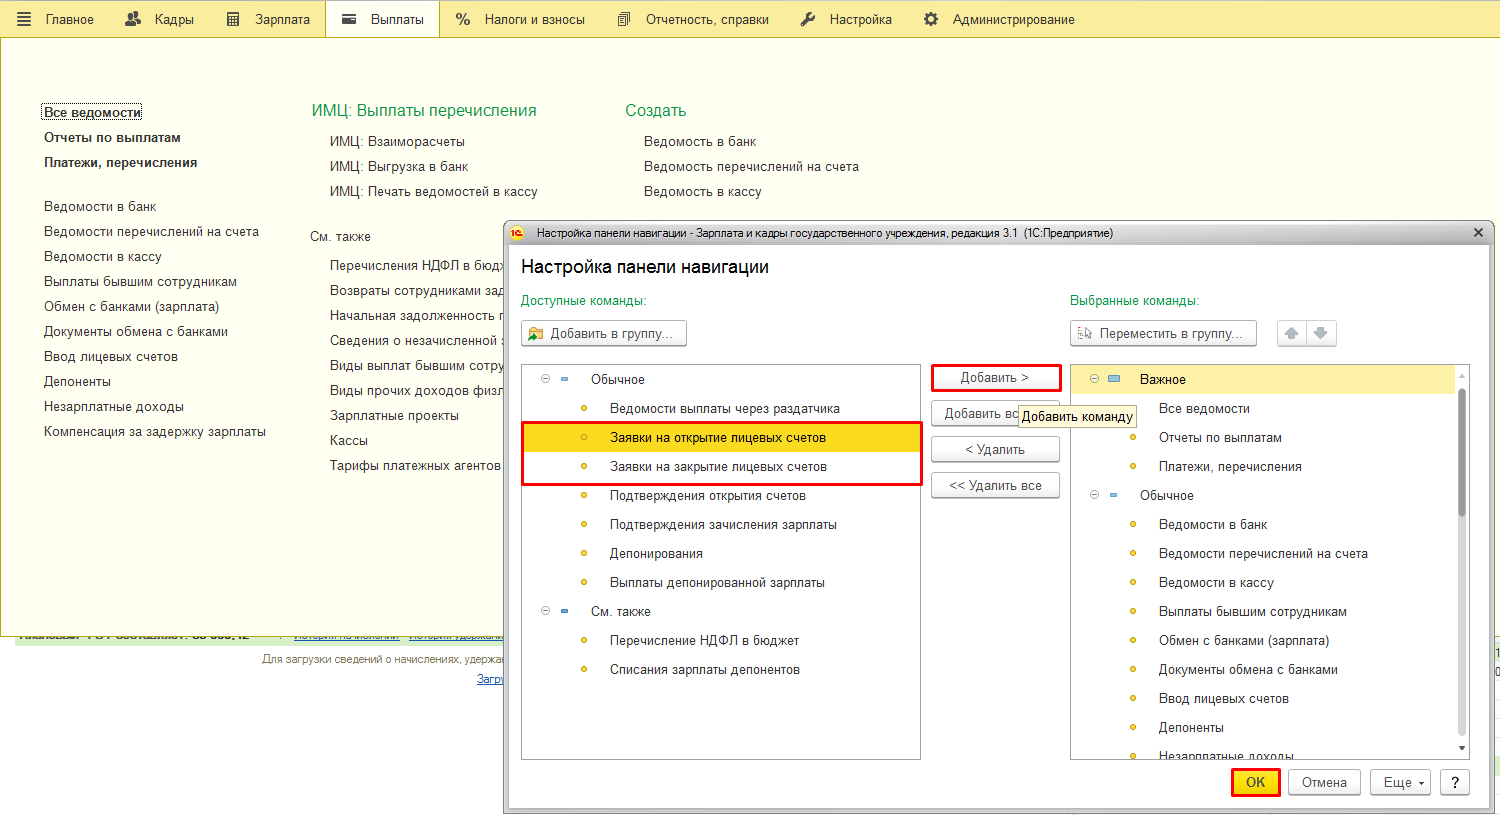Click the wrench icon for Настройка
Screen dimensions: 1500x815
(808, 19)
